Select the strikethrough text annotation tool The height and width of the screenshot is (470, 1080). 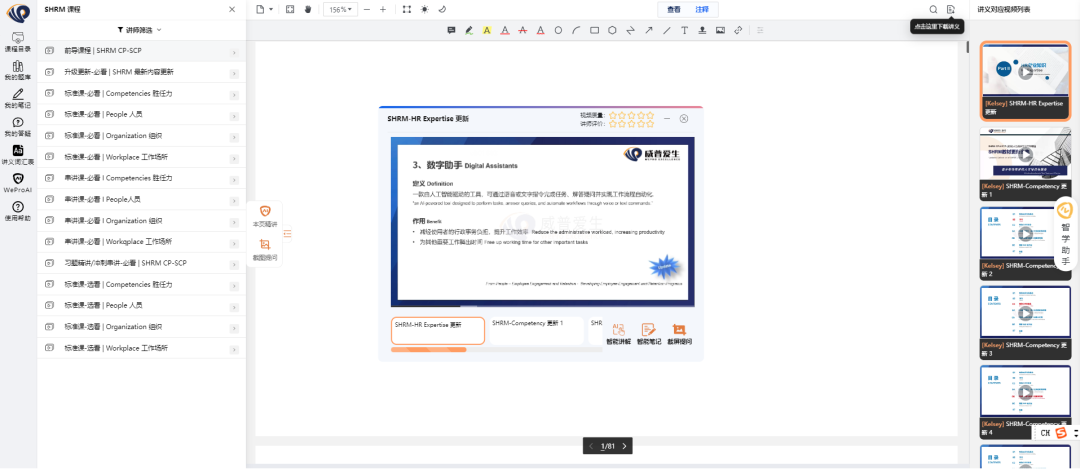(x=523, y=30)
